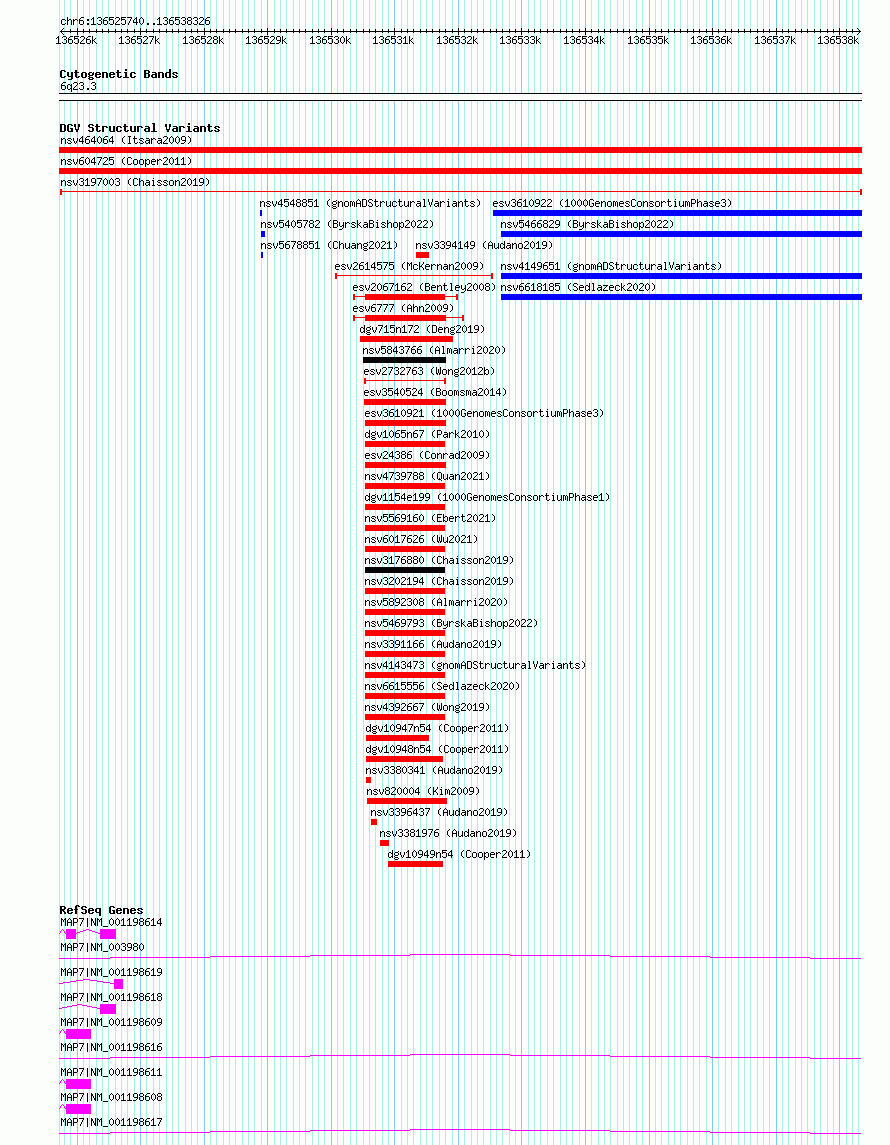
Task: Open variant nsv4149651 (gnomADStructuralVariants)
Action: (611, 267)
